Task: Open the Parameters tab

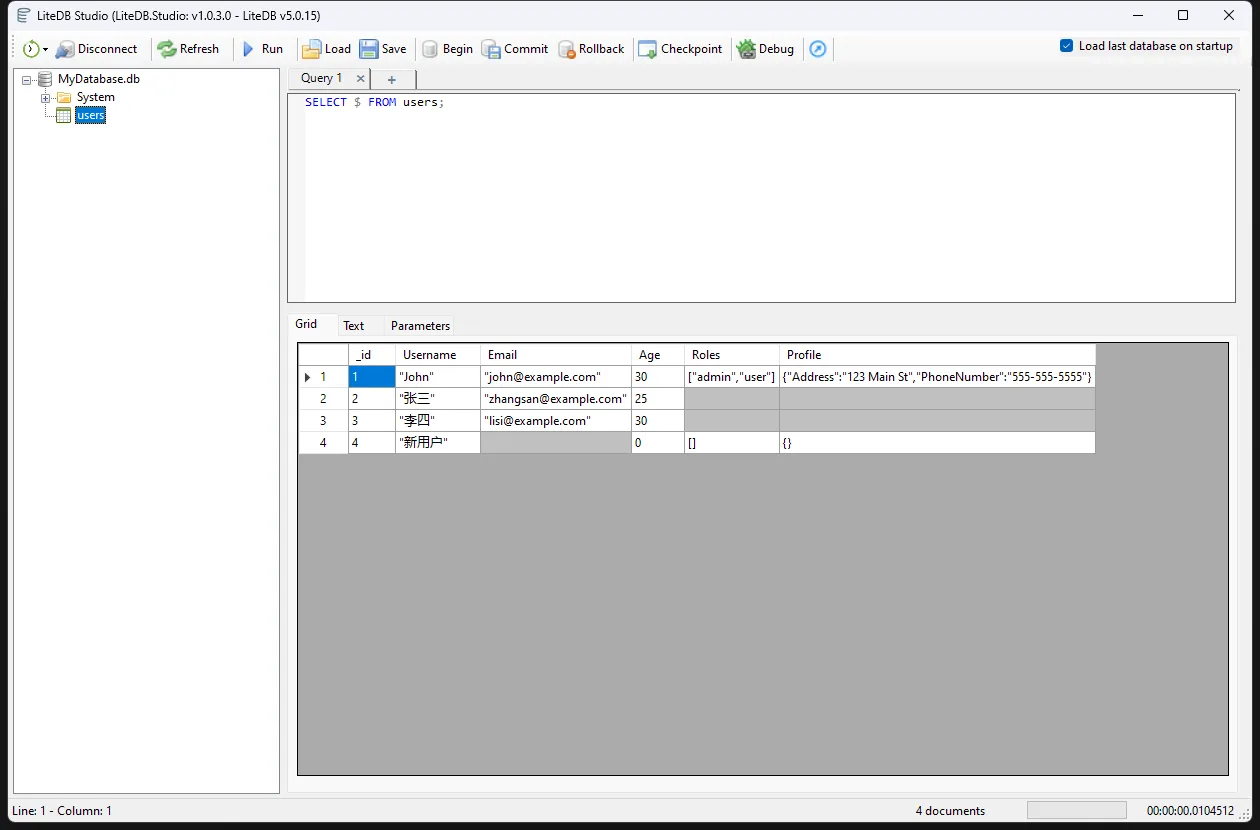Action: pyautogui.click(x=420, y=326)
